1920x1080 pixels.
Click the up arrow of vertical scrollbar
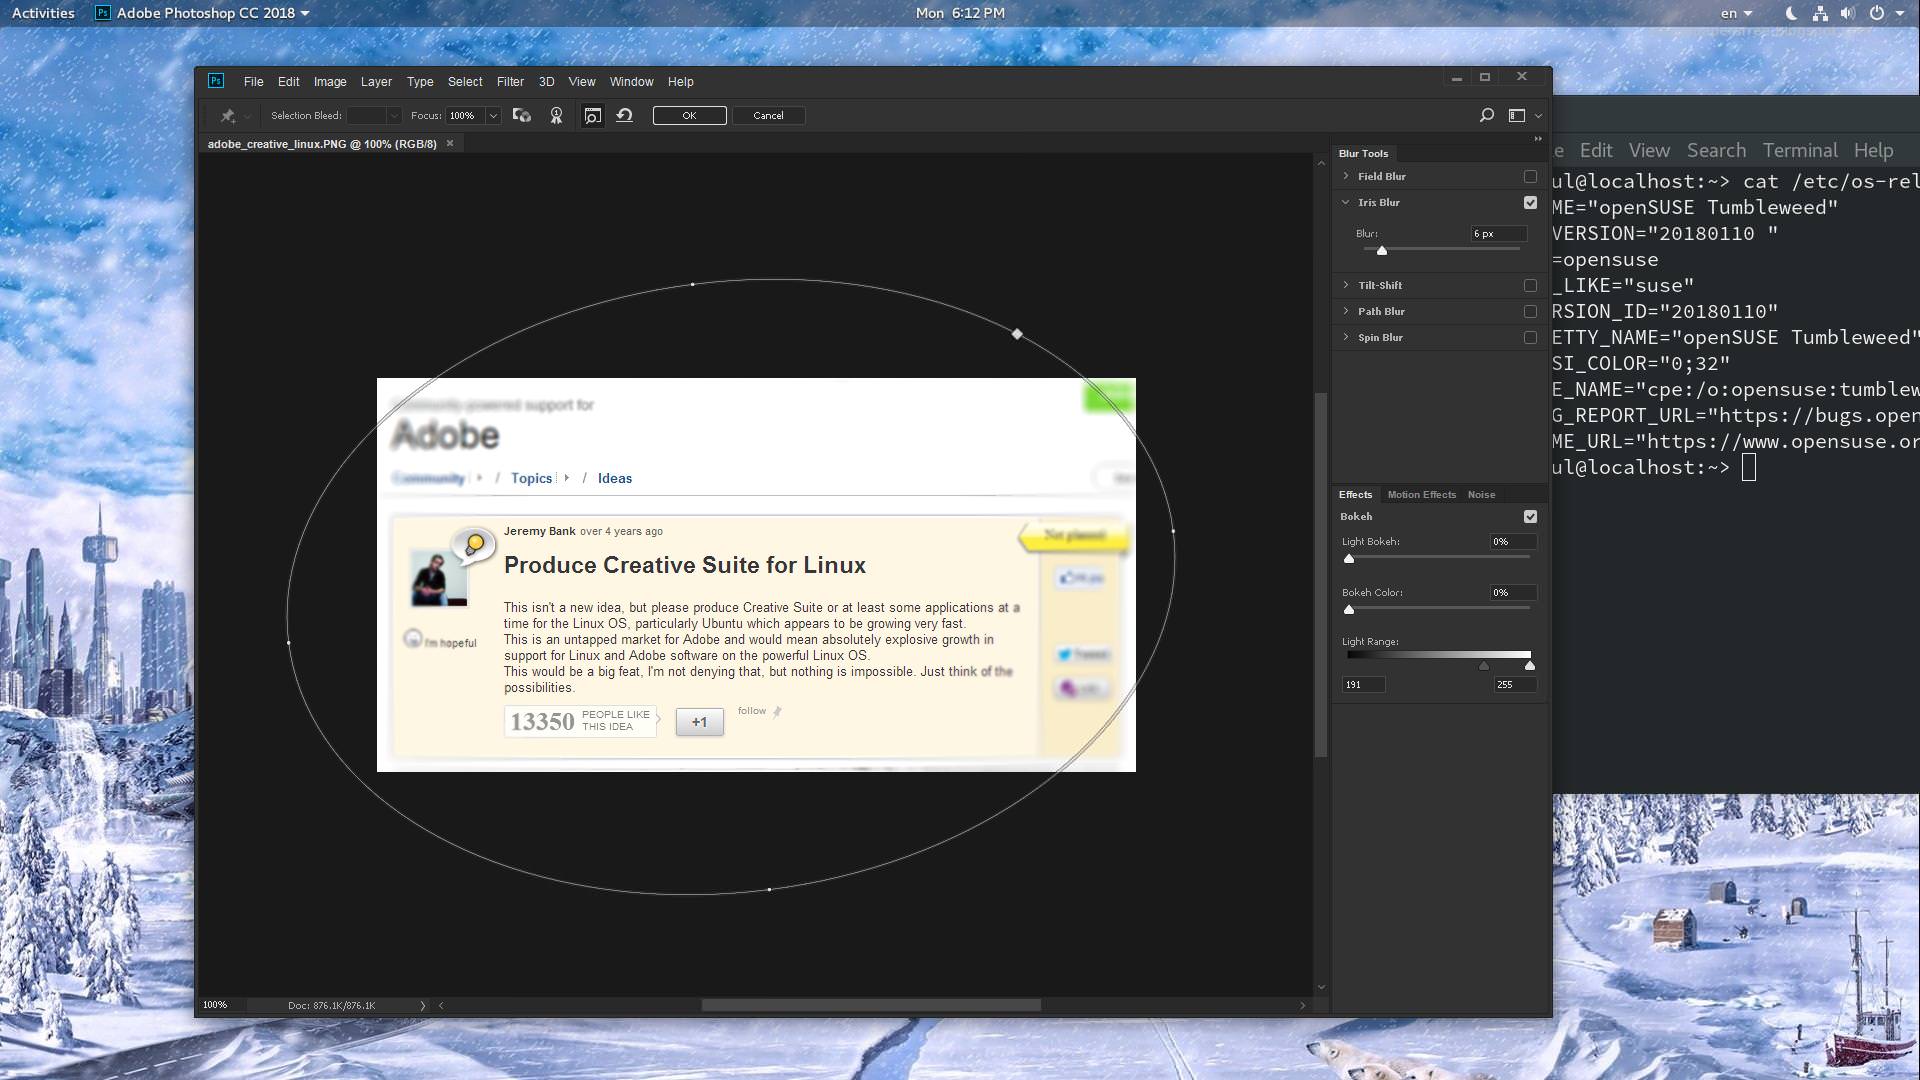coord(1321,161)
